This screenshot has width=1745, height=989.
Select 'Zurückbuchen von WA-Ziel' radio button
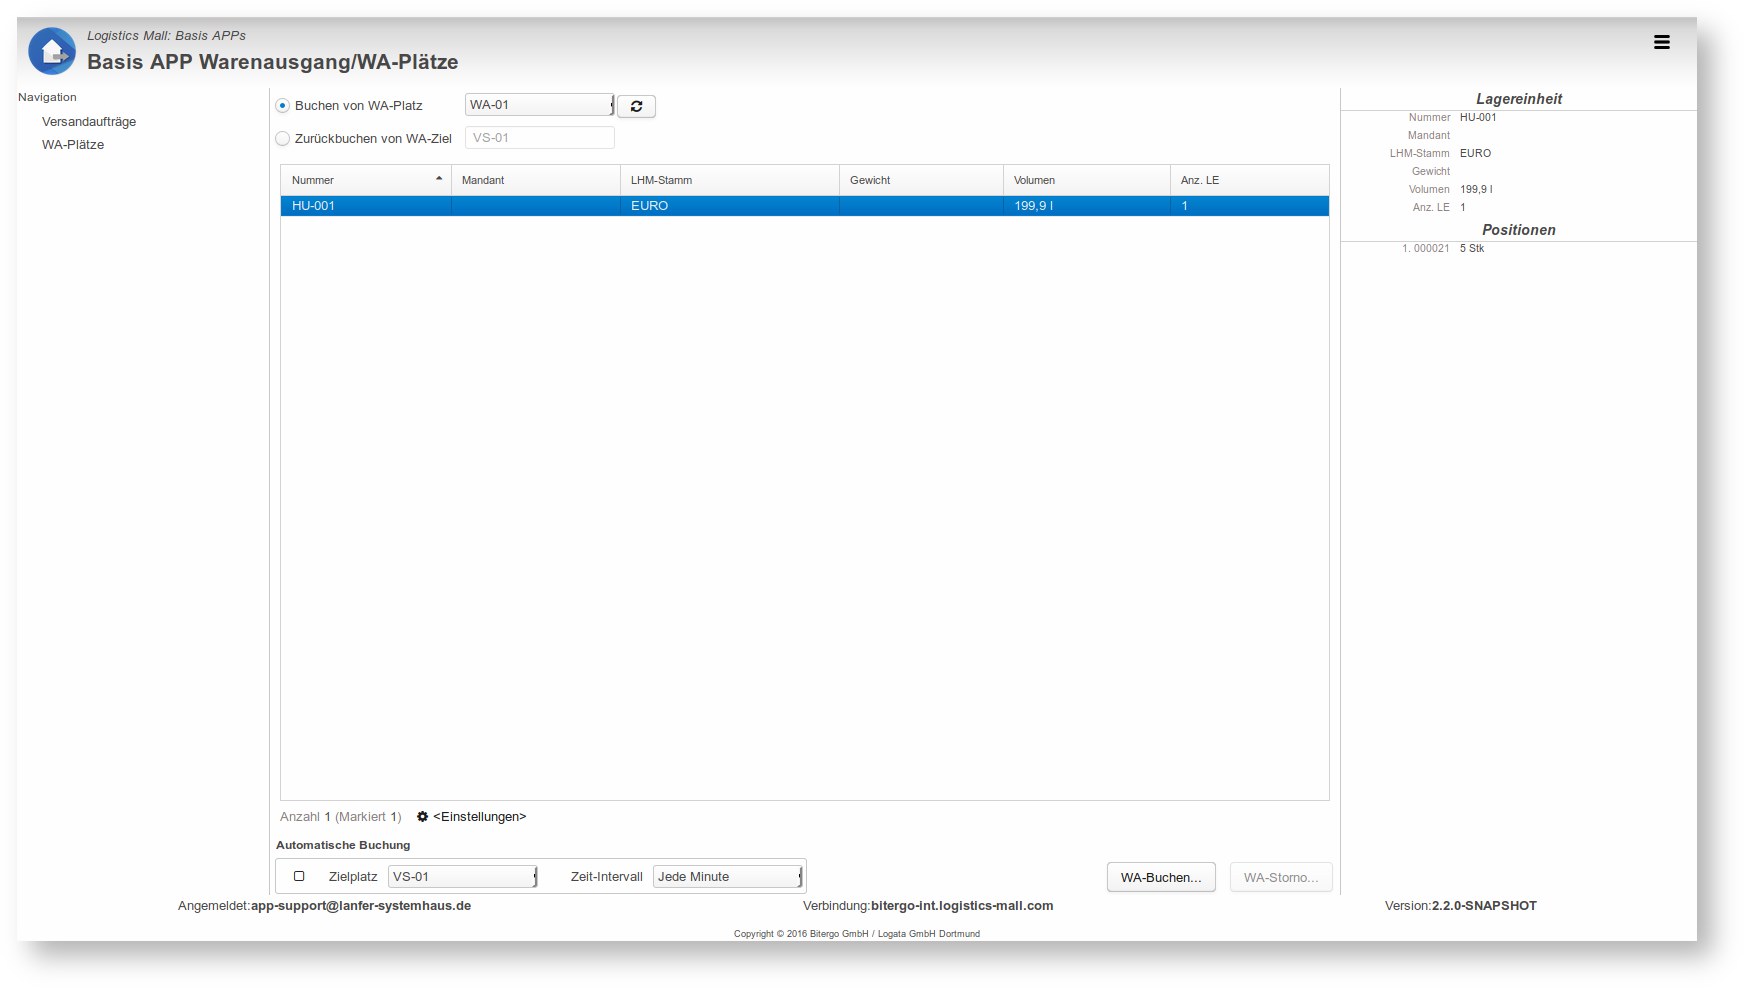click(283, 139)
